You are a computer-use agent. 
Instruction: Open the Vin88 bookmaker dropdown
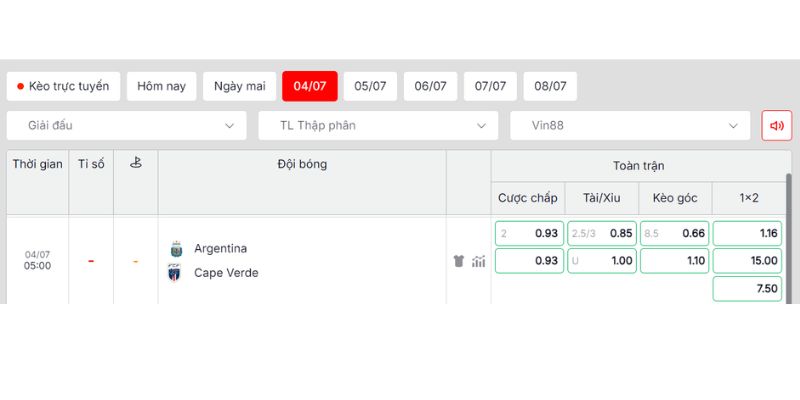630,126
